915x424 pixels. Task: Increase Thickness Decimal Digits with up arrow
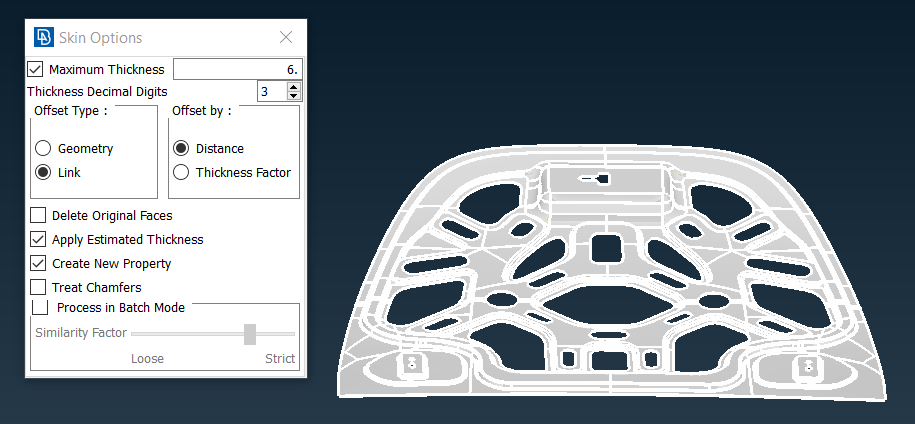point(294,87)
